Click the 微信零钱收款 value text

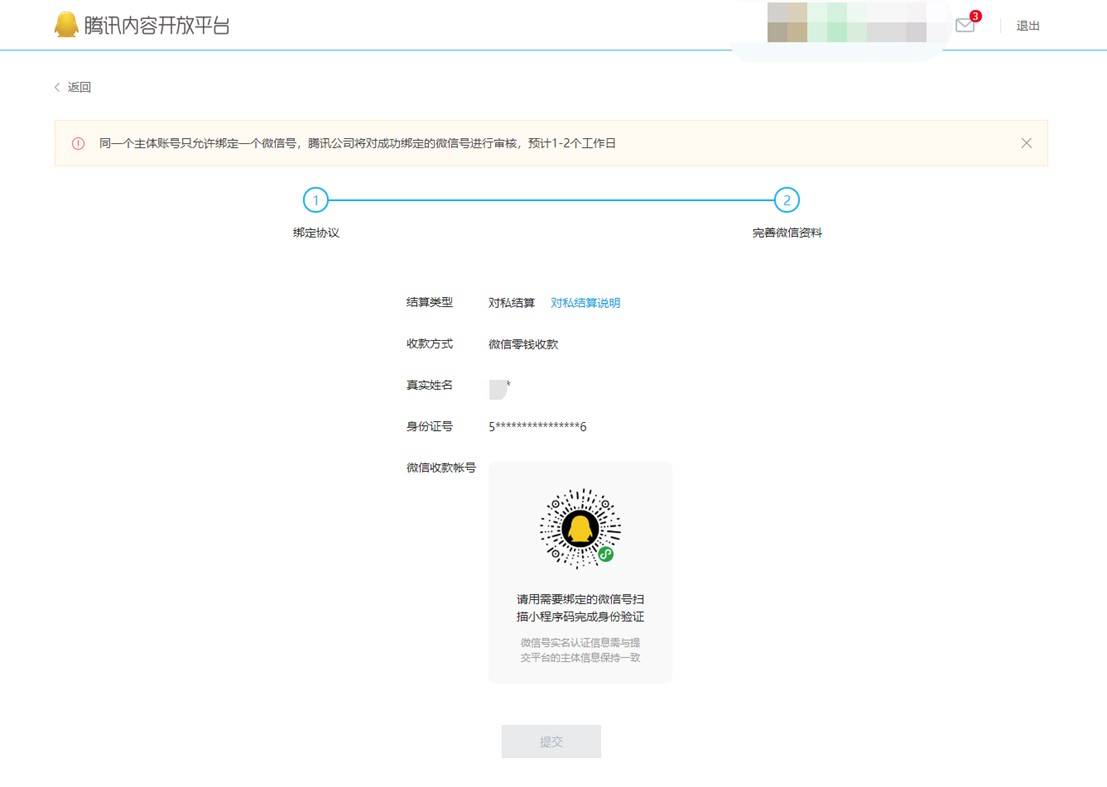coord(523,344)
